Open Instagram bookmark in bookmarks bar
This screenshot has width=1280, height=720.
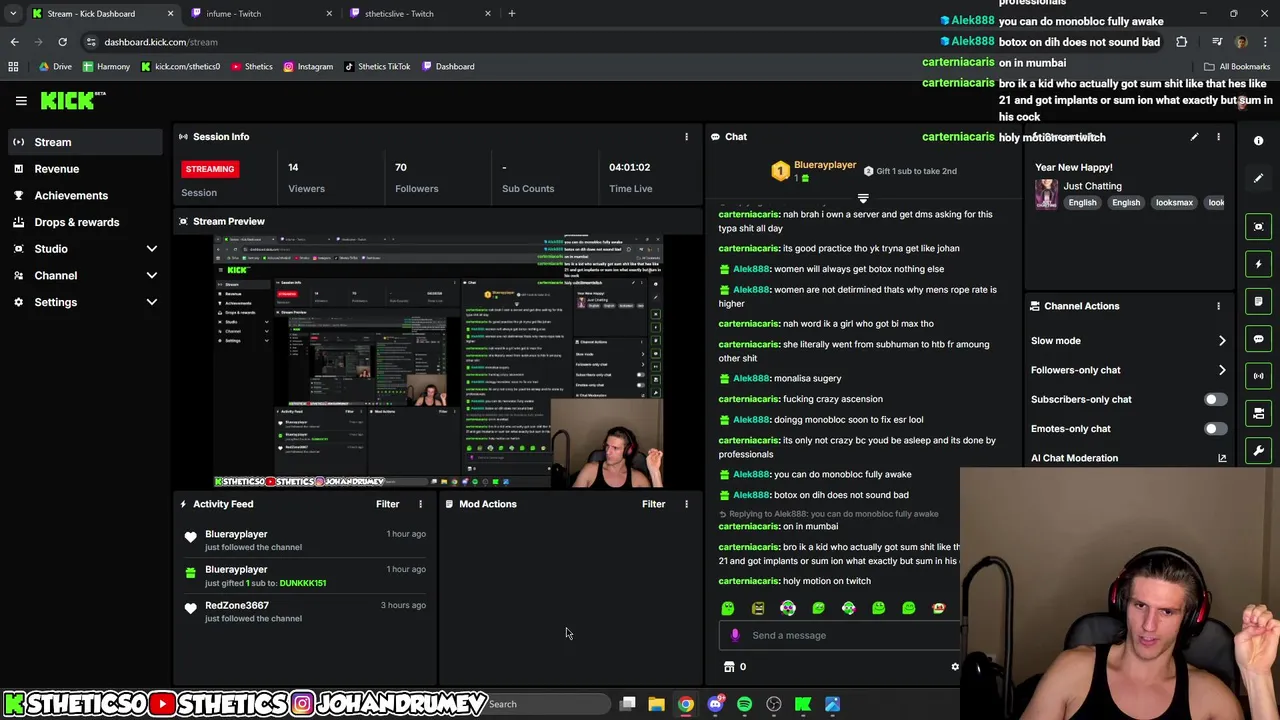(x=308, y=67)
